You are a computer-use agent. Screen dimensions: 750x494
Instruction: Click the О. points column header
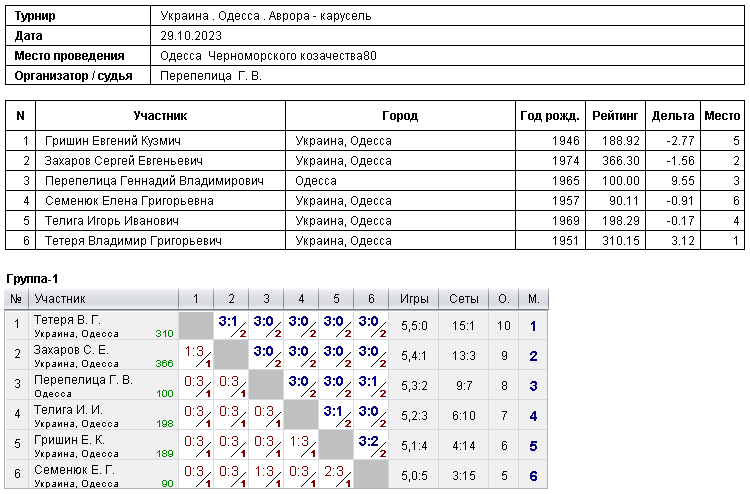(504, 299)
